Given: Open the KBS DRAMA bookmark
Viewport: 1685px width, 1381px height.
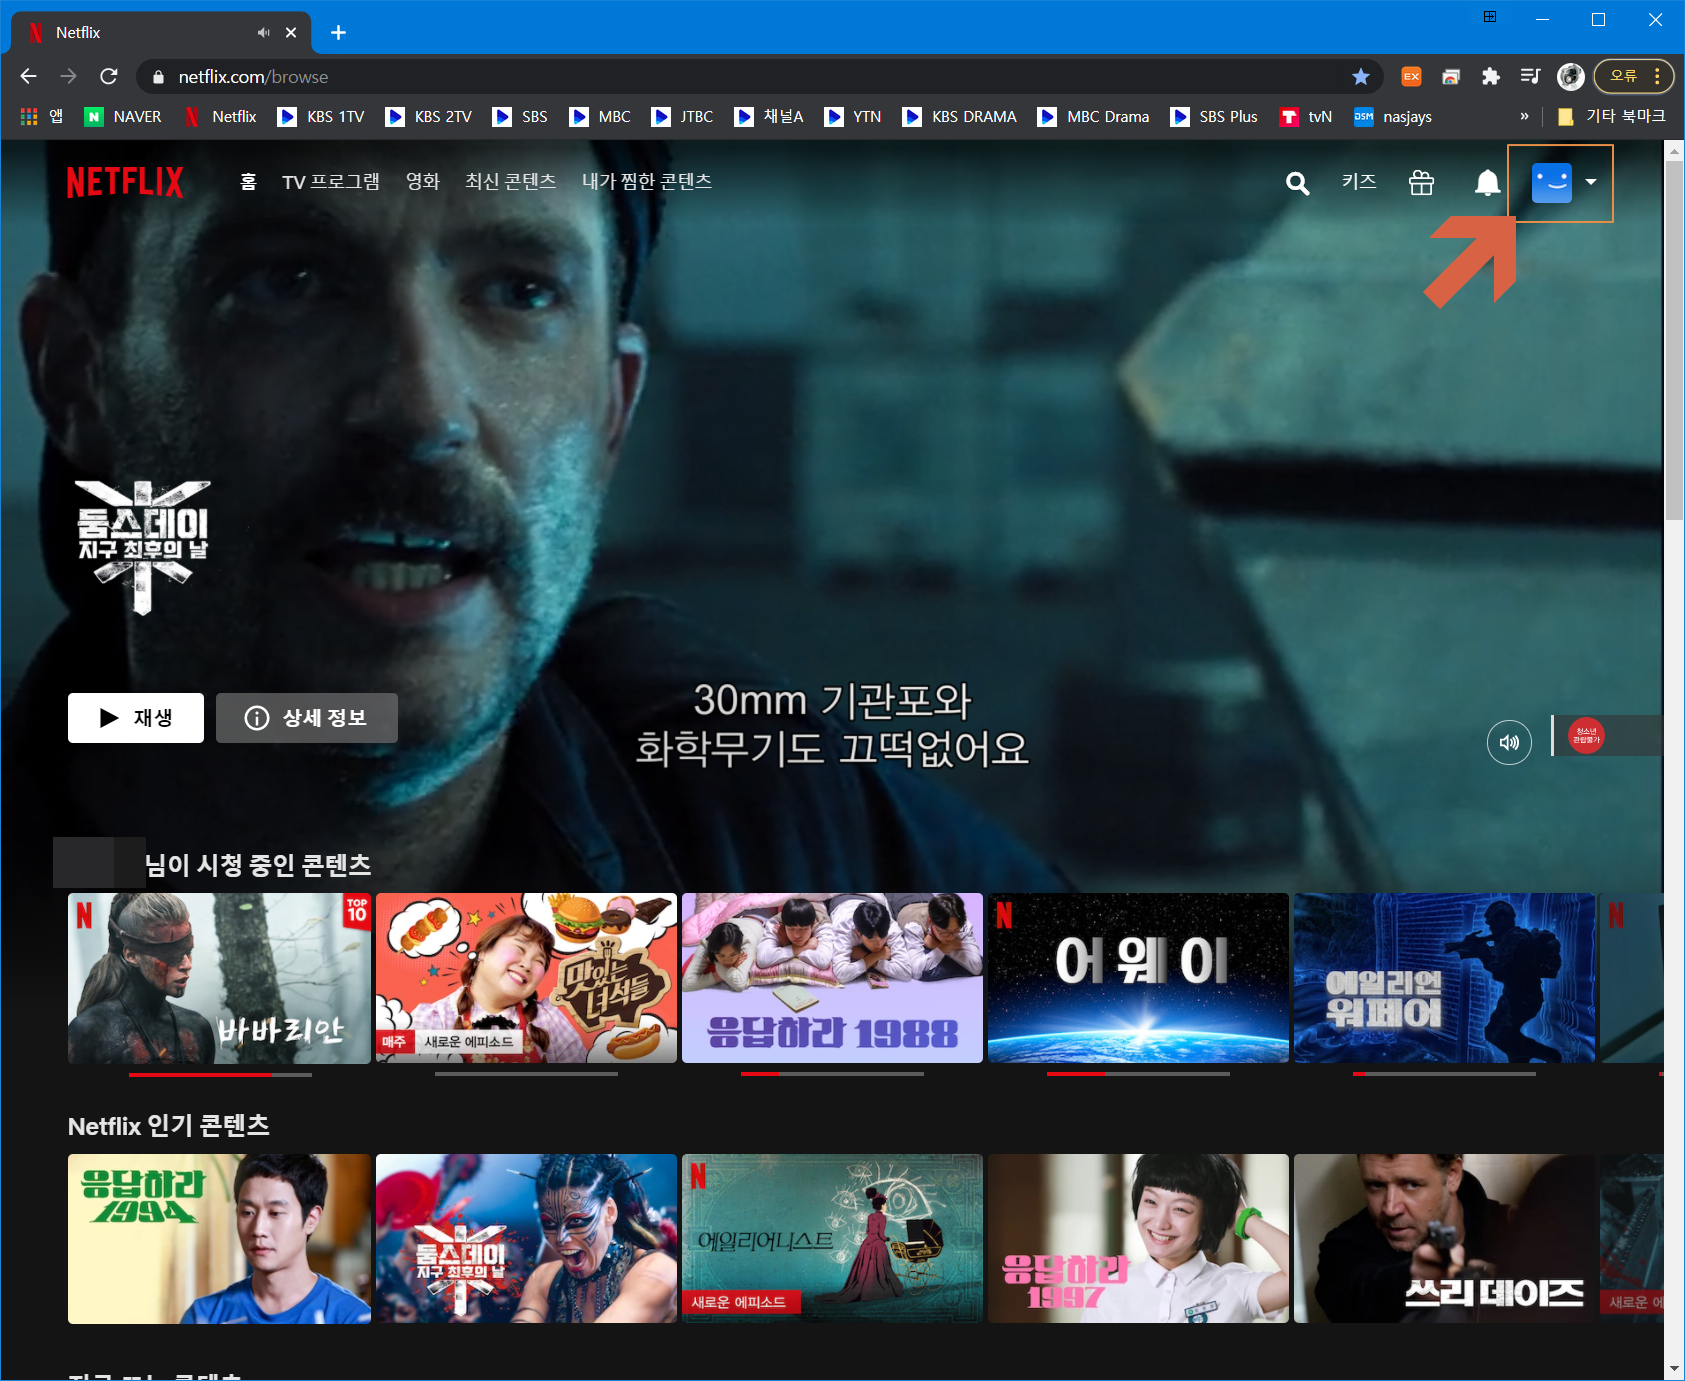Looking at the screenshot, I should coord(959,117).
